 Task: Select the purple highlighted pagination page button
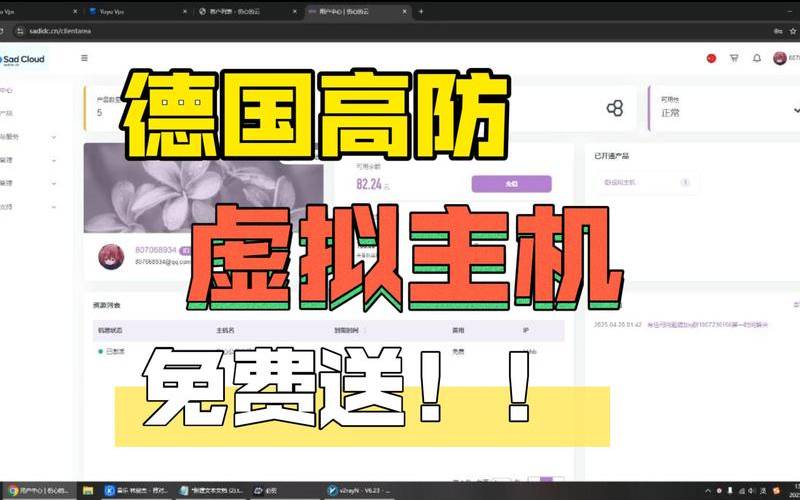click(x=546, y=480)
